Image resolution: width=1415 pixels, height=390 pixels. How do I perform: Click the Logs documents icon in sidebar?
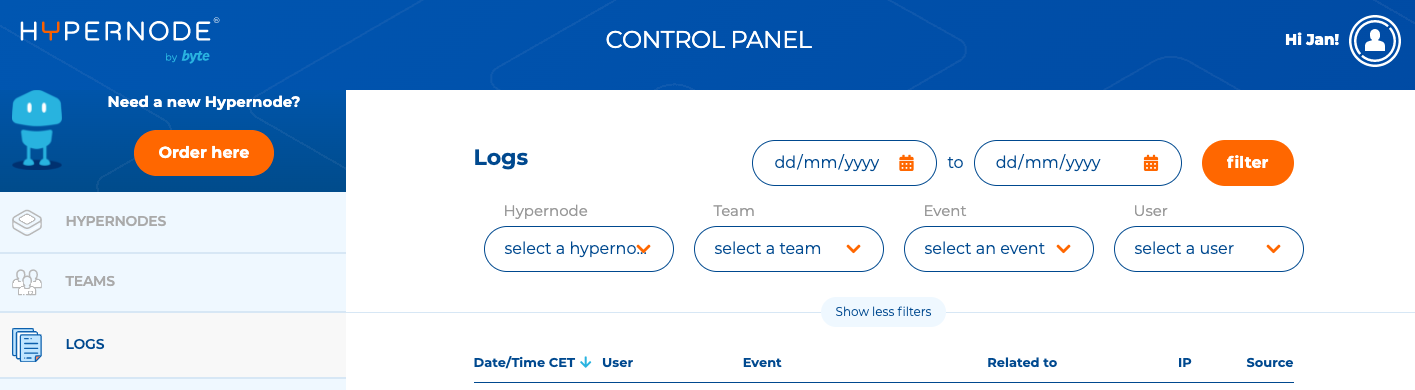tap(28, 344)
